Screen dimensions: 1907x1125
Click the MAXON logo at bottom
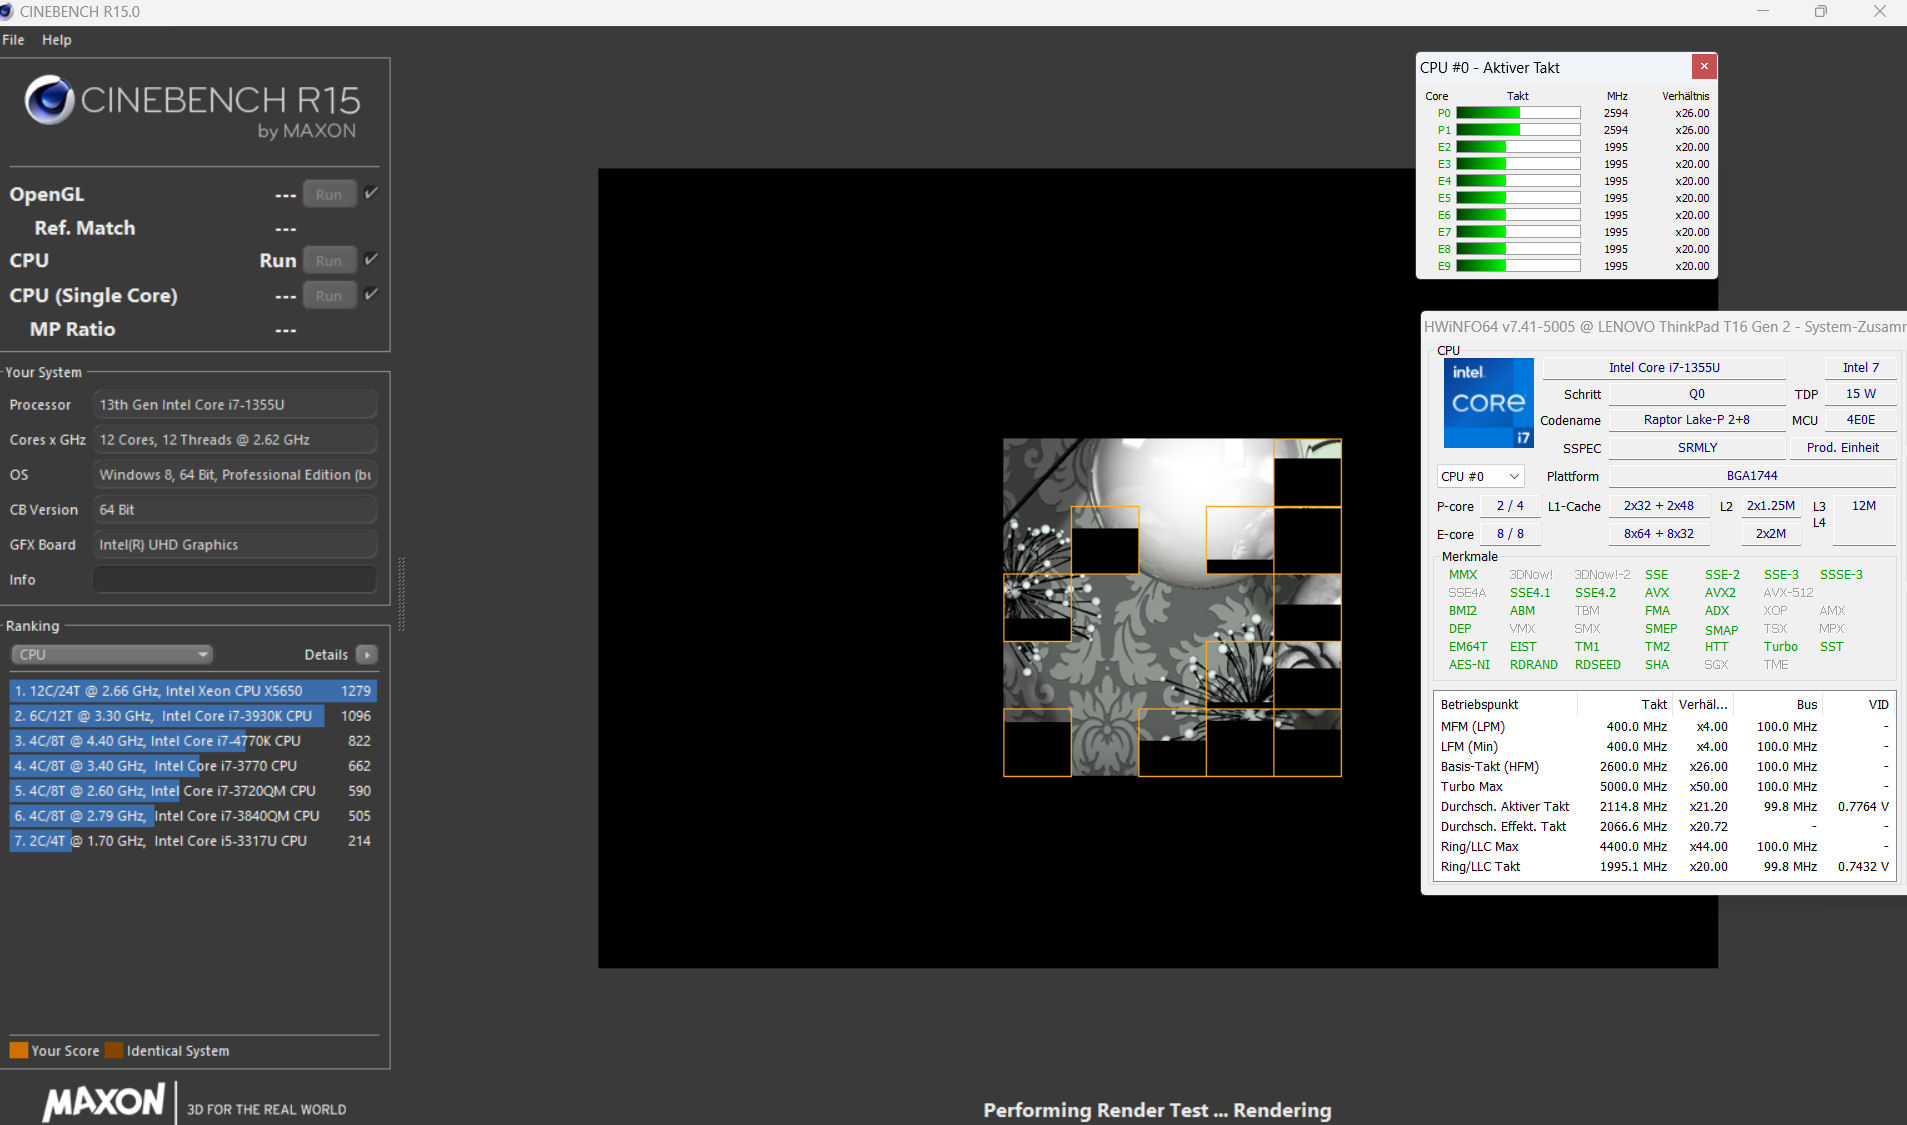click(104, 1102)
